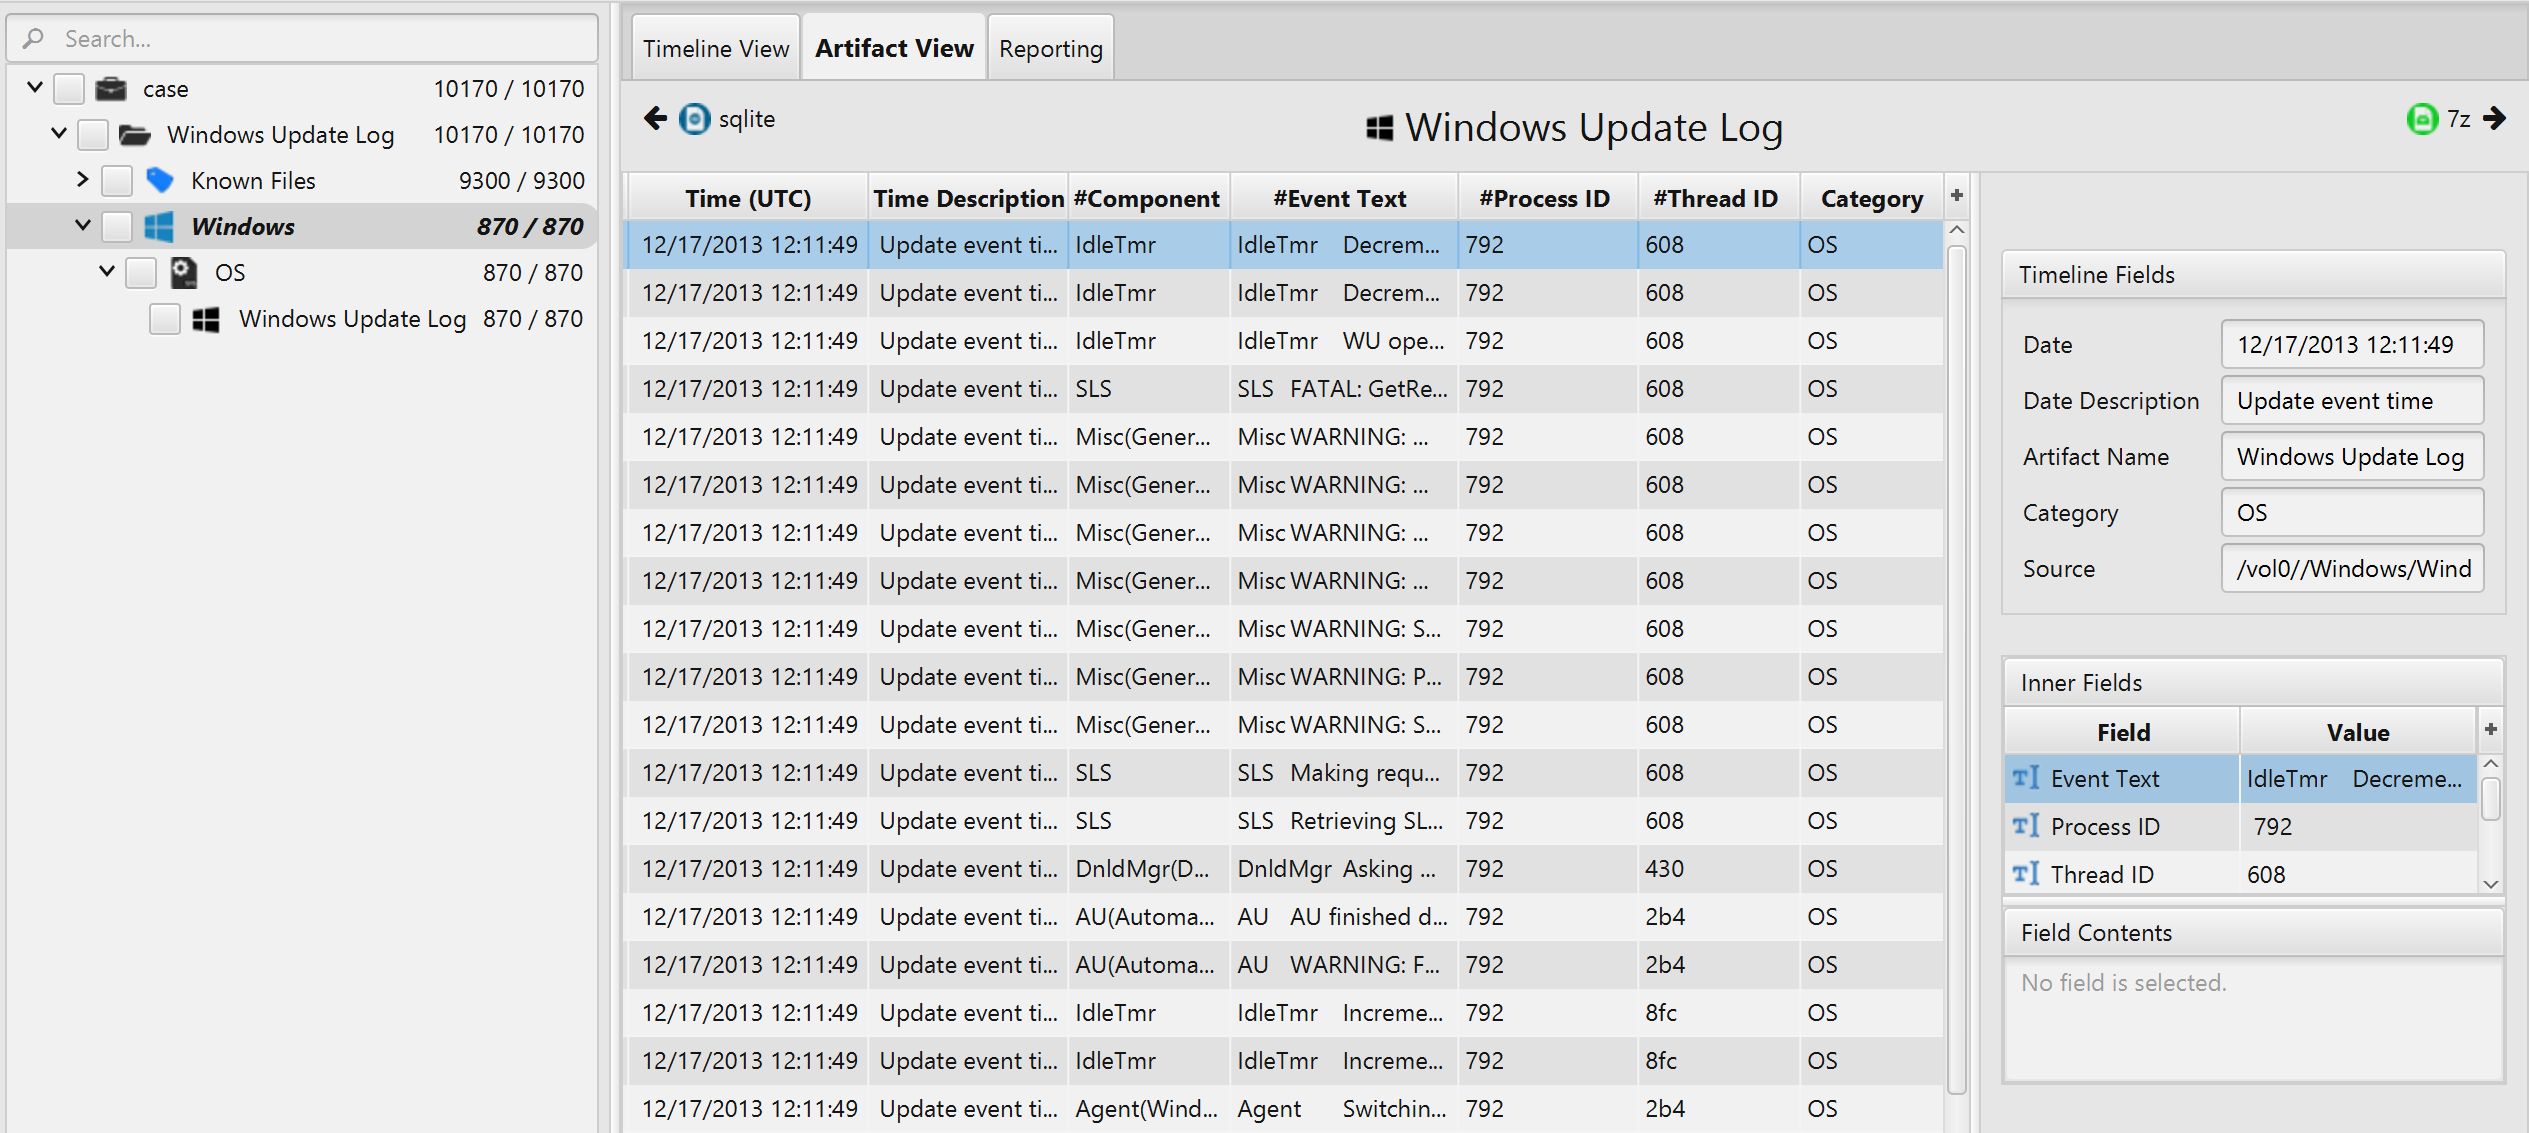Collapse the OS tree node

[x=107, y=271]
